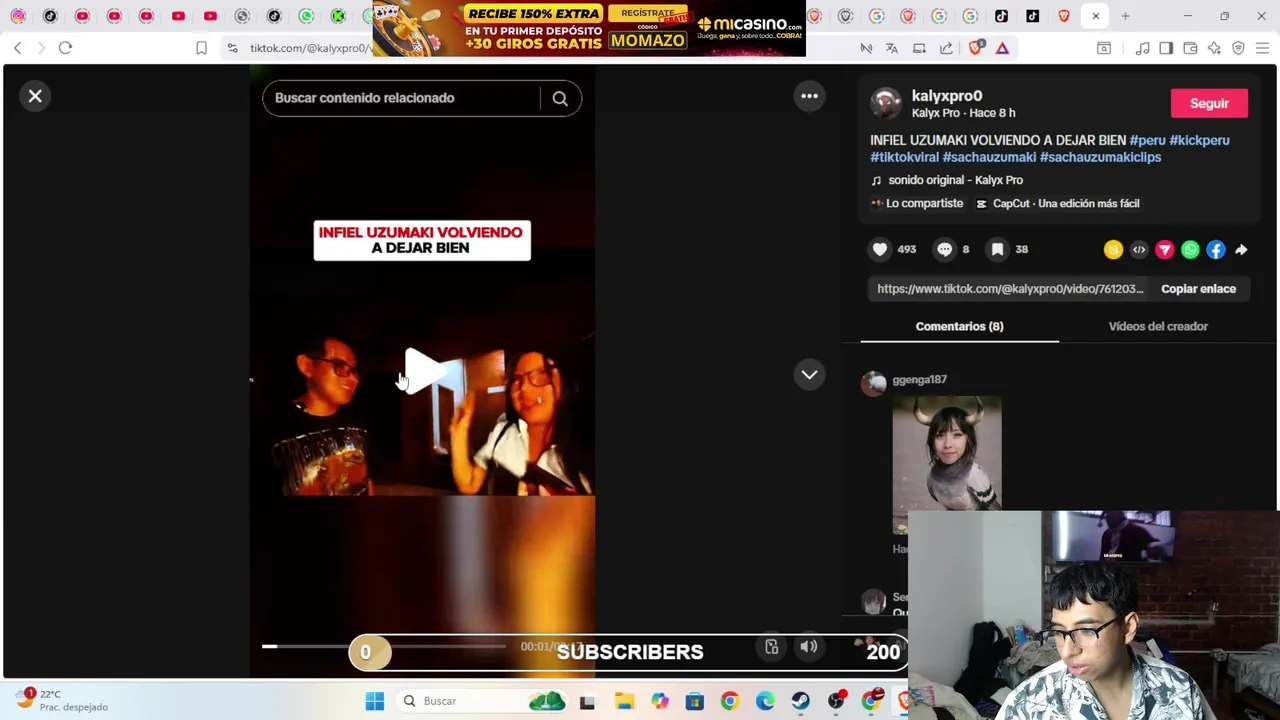
Task: Open the Brave Shields lion icon
Action: [x=975, y=48]
